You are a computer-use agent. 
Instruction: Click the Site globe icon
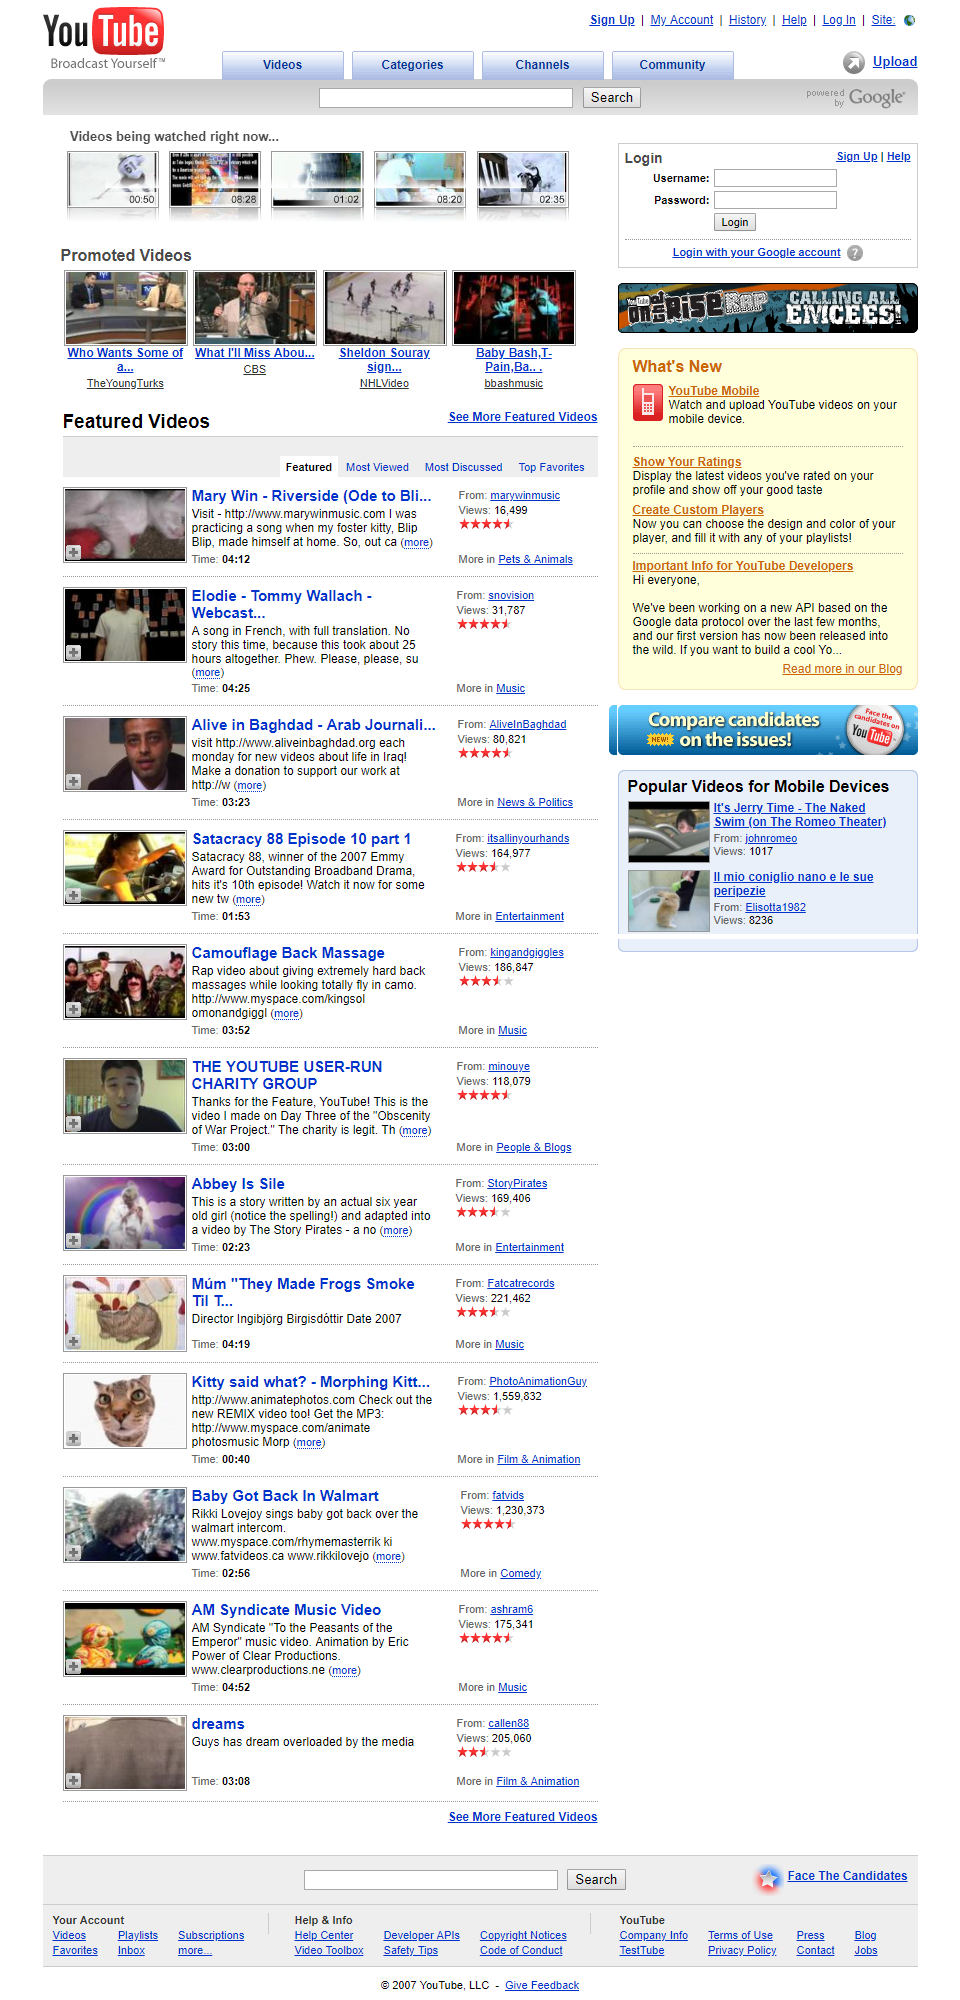[909, 20]
